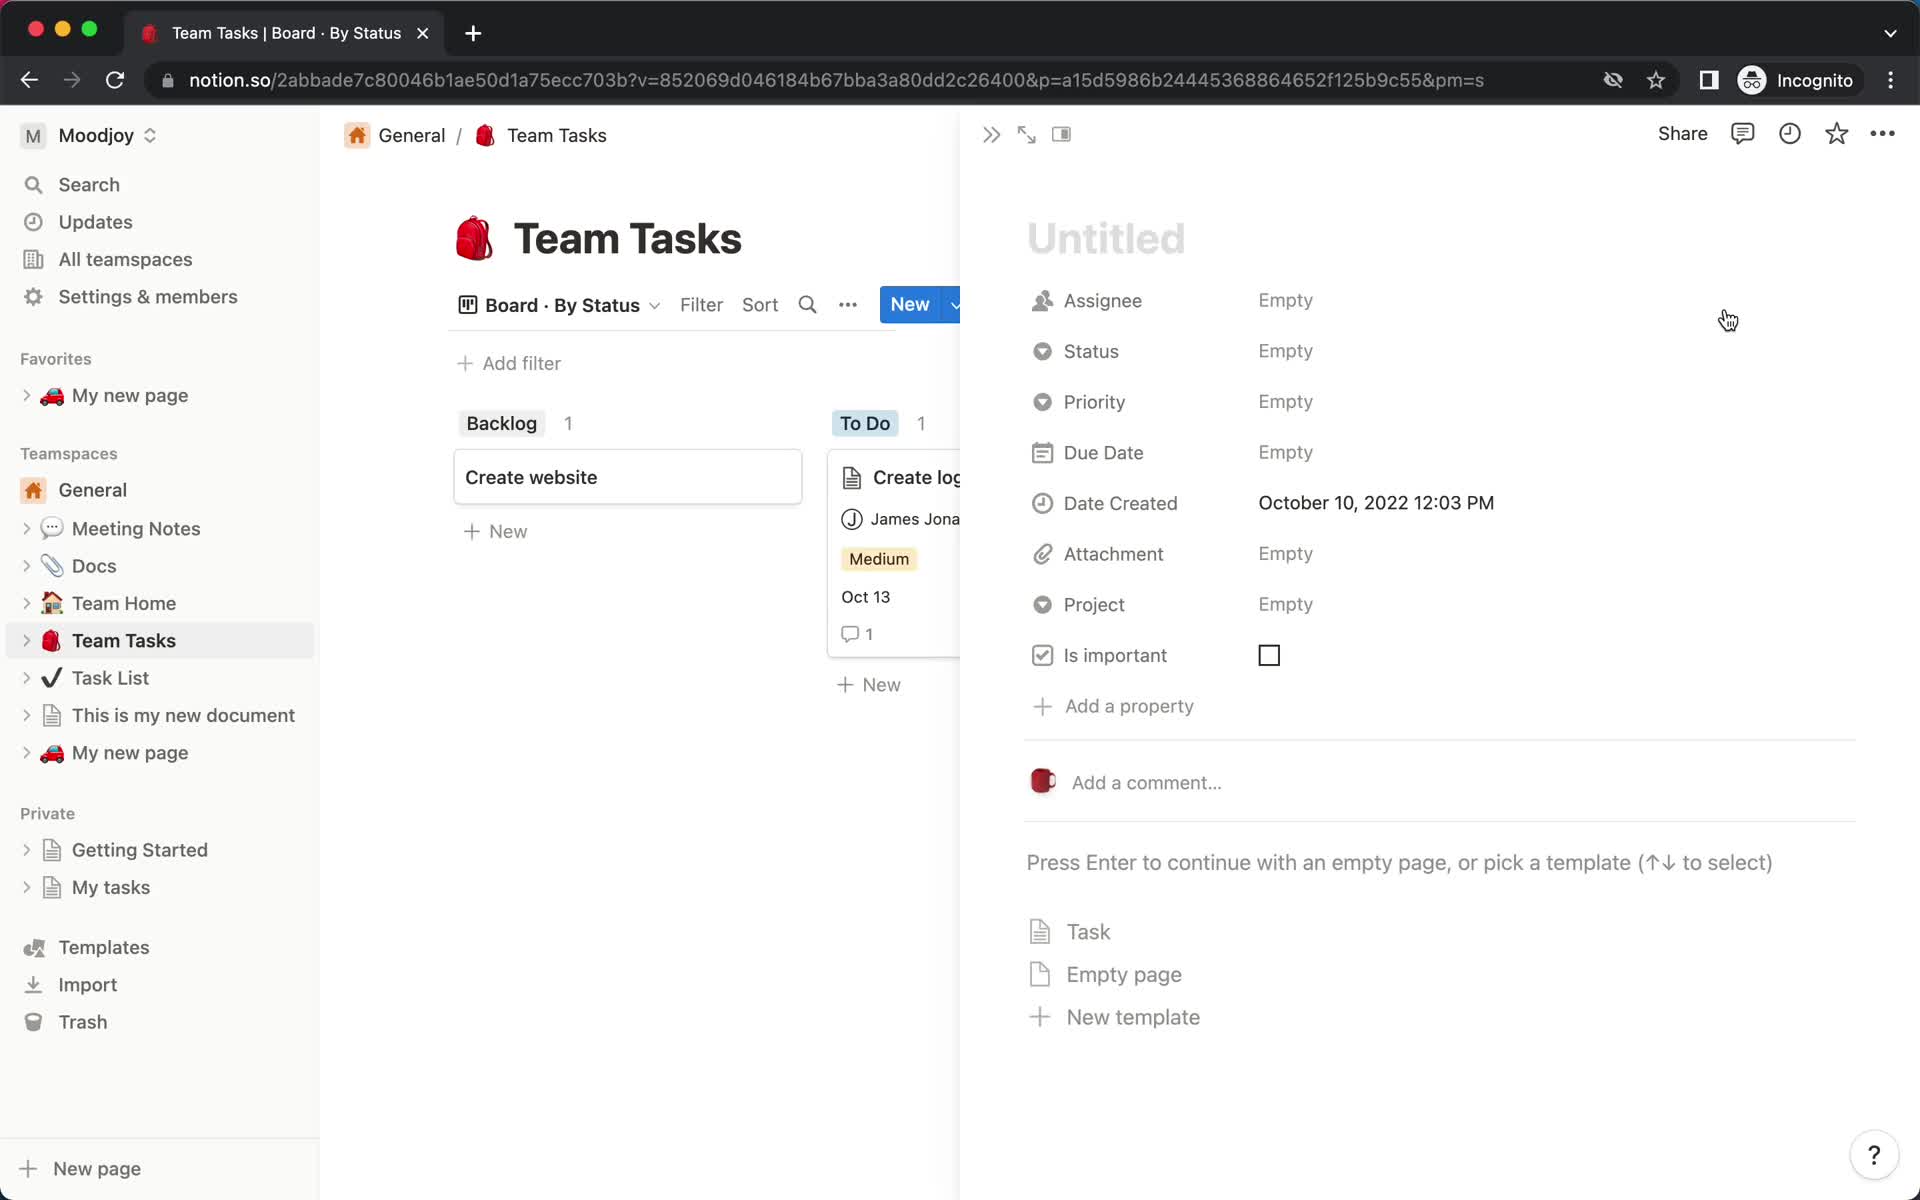Click the Board · By Status view icon
This screenshot has width=1920, height=1200.
(467, 304)
